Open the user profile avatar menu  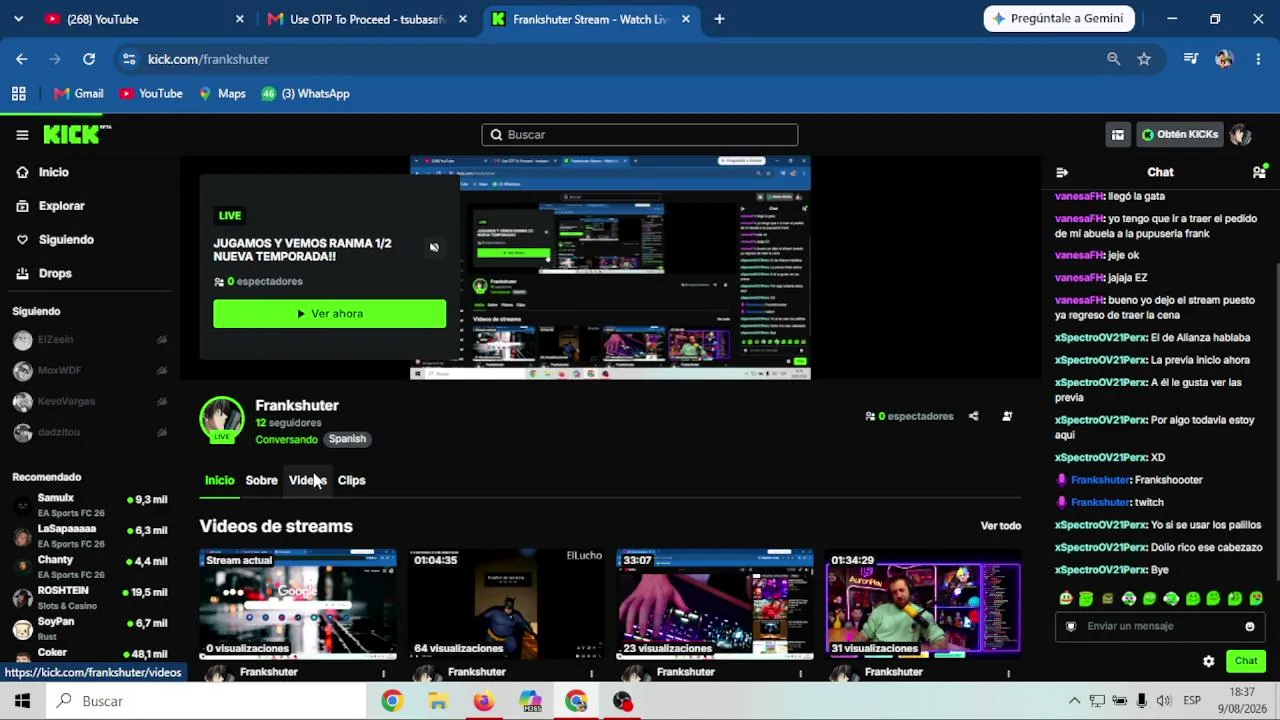[x=1241, y=135]
